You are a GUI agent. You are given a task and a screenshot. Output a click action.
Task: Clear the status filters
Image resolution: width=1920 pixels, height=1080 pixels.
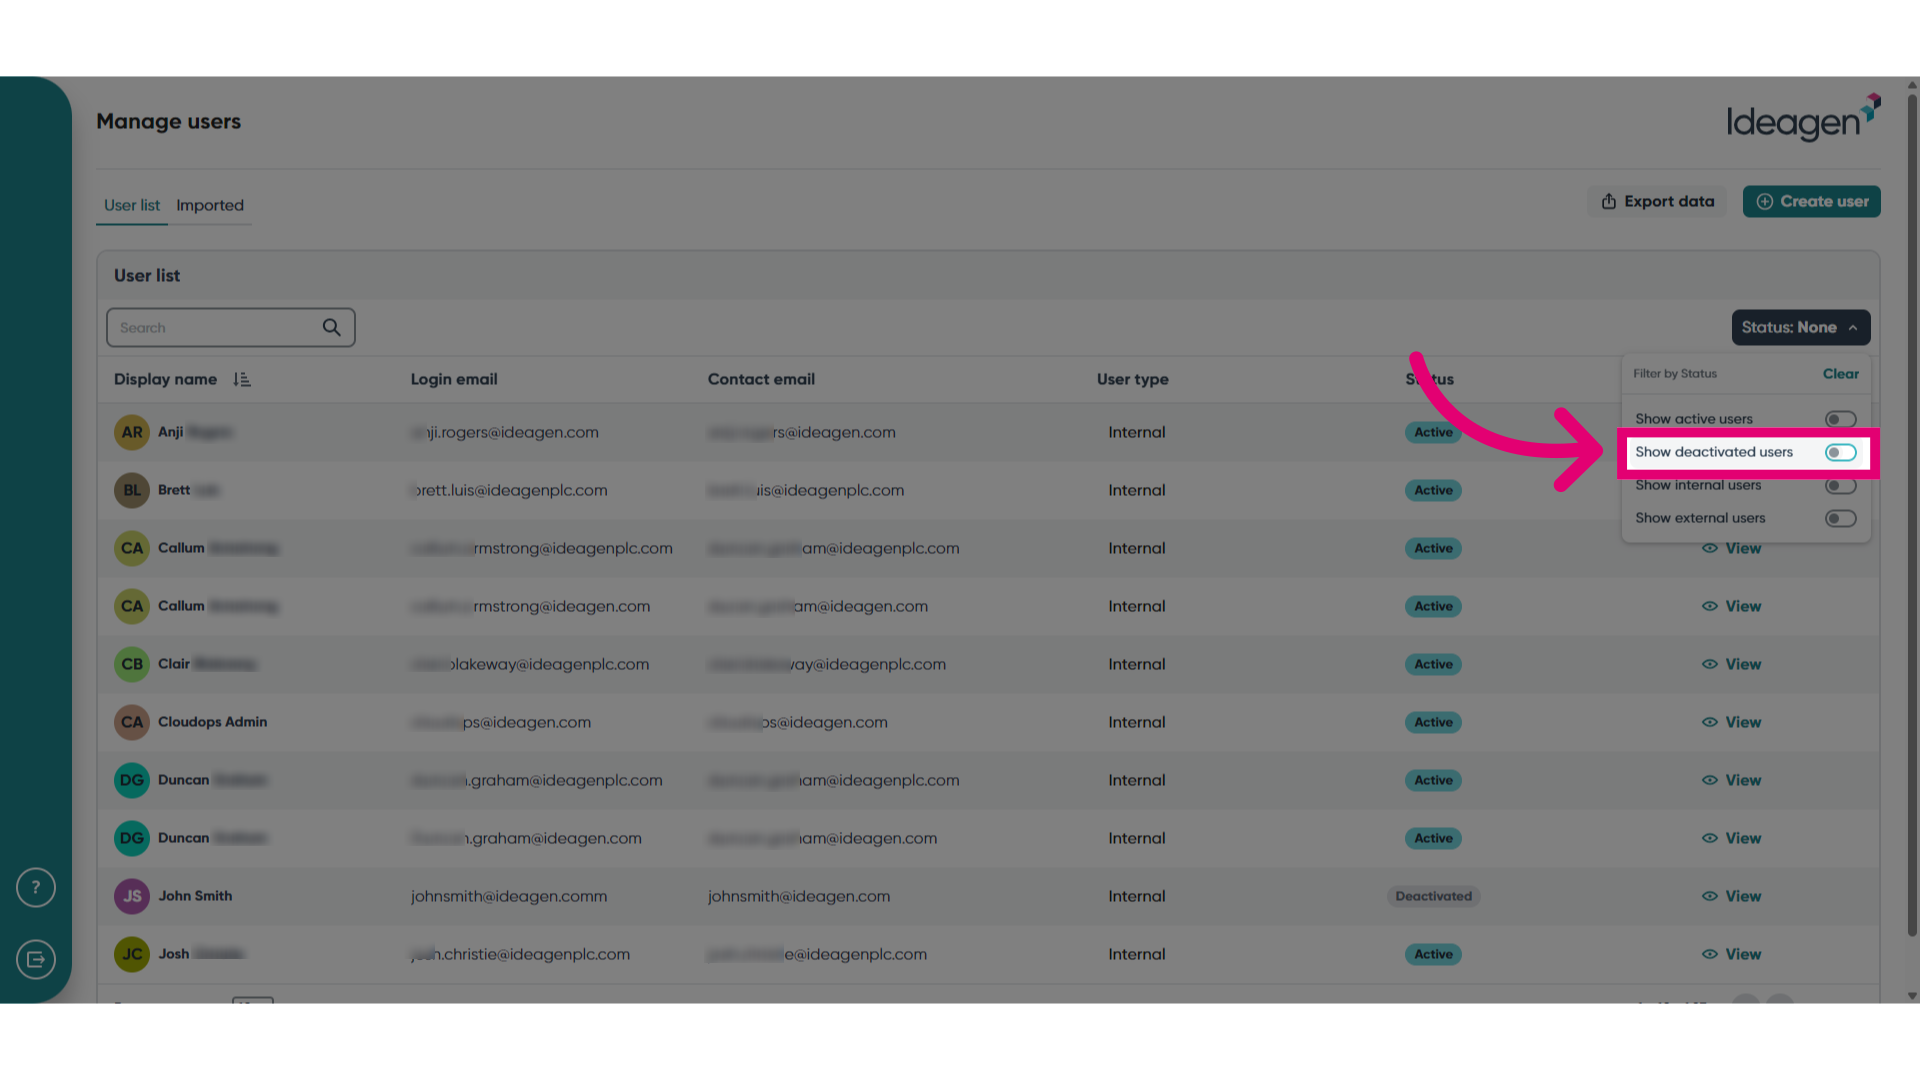[1840, 373]
